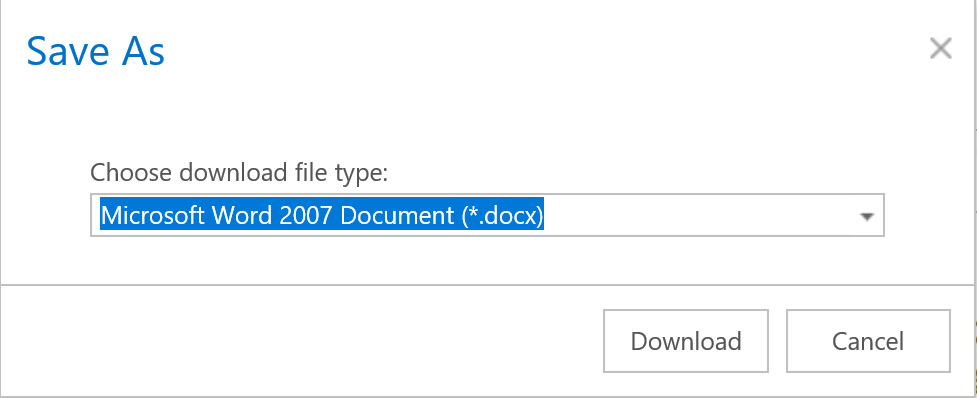Dismiss the dialog using the gray X icon
The width and height of the screenshot is (977, 398).
click(x=940, y=48)
